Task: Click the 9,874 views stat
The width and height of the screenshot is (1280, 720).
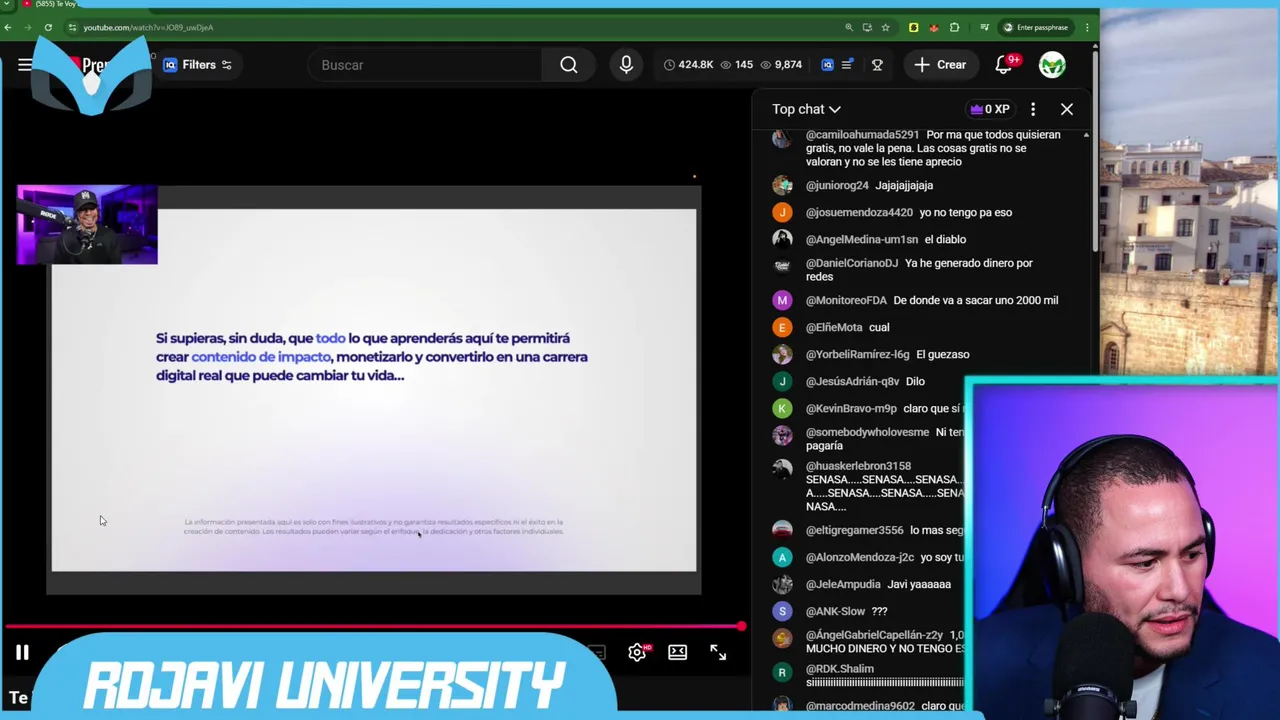Action: coord(780,65)
